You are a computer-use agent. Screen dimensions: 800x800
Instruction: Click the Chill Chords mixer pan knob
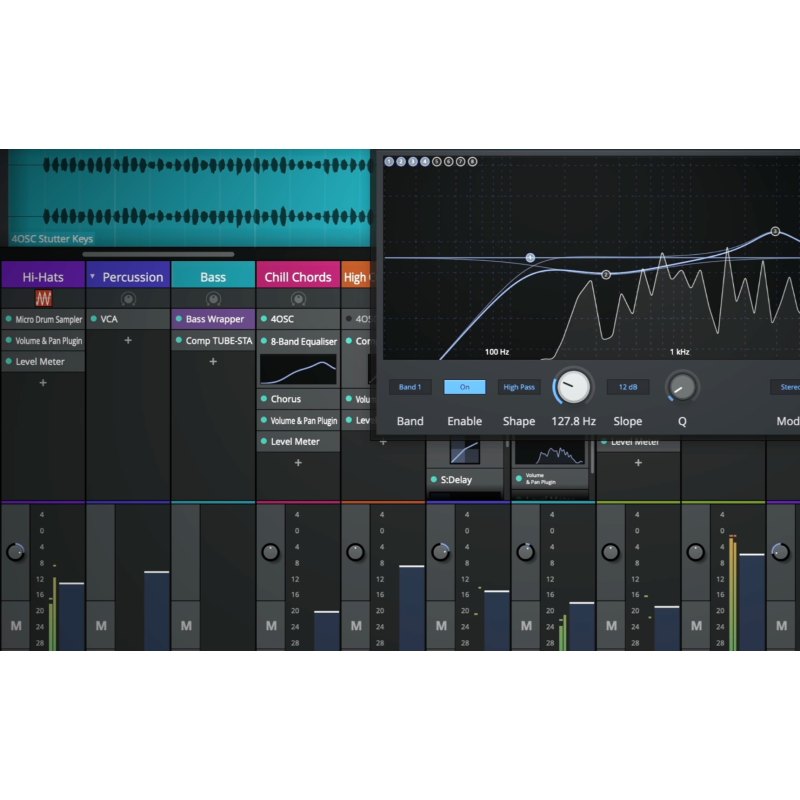pyautogui.click(x=270, y=552)
